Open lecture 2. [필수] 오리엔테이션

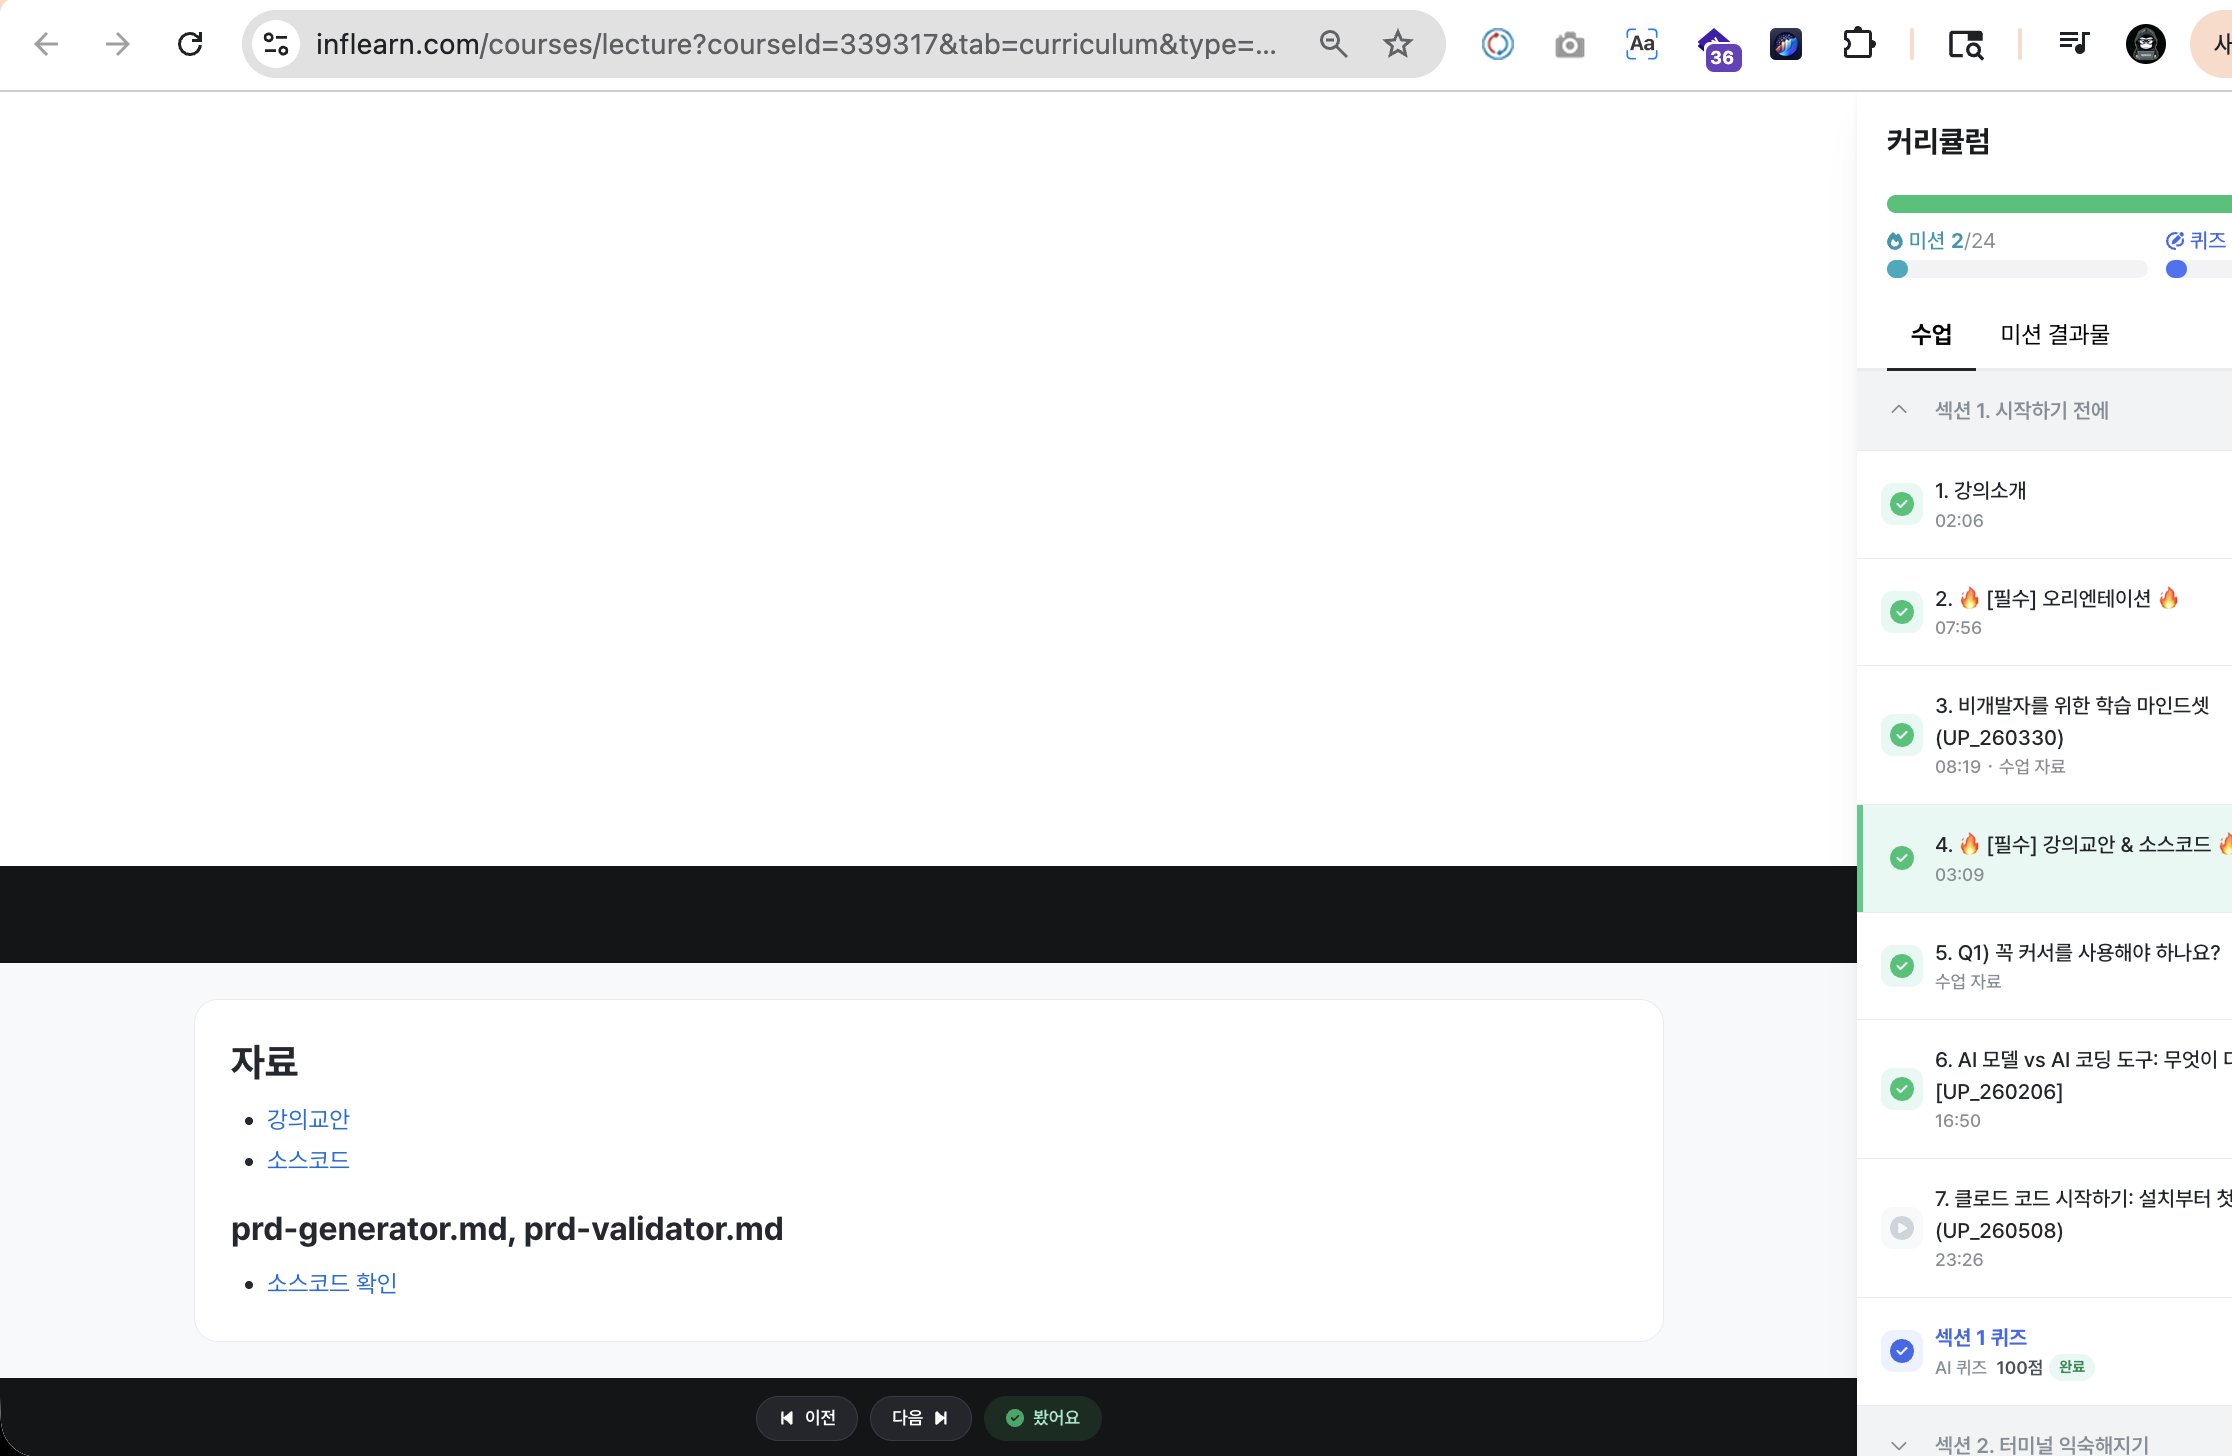point(2044,612)
